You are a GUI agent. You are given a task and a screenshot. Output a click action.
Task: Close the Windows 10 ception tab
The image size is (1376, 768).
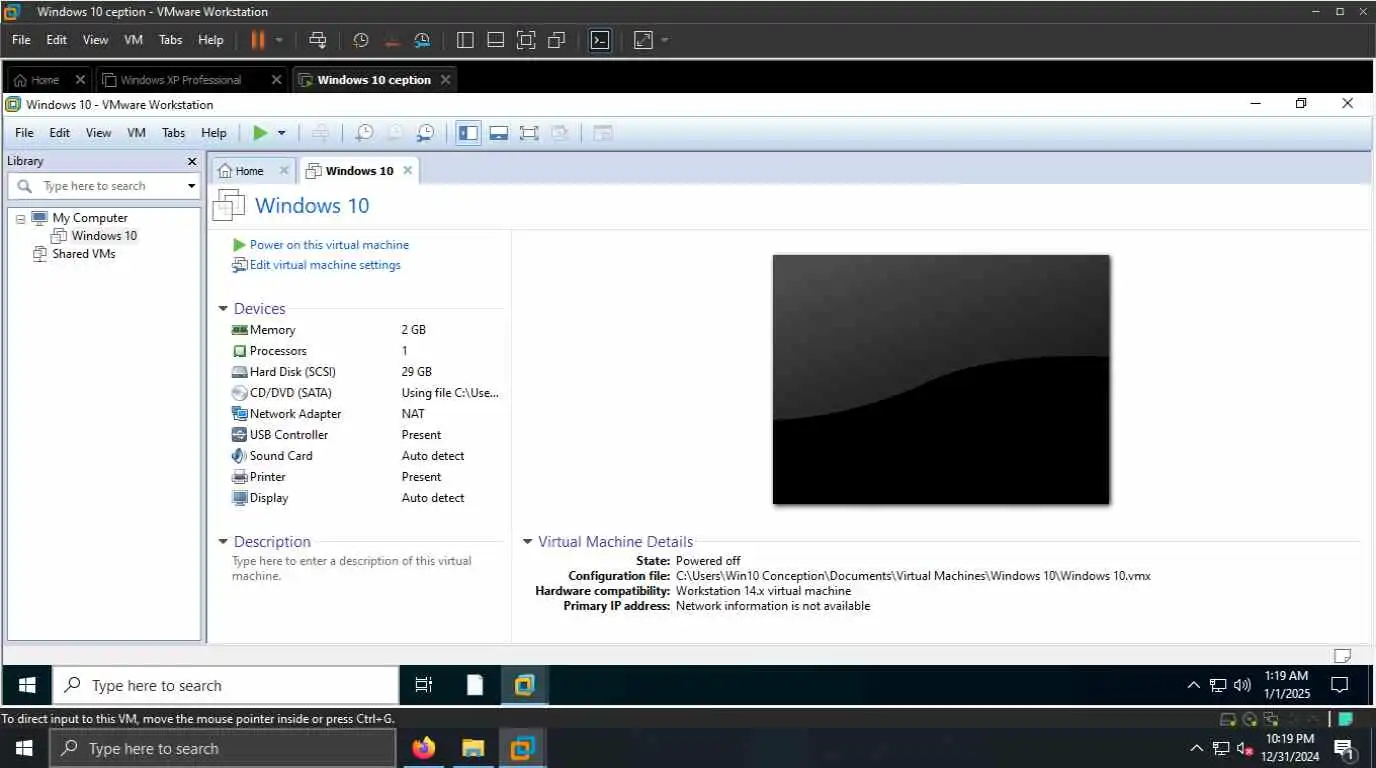tap(446, 80)
